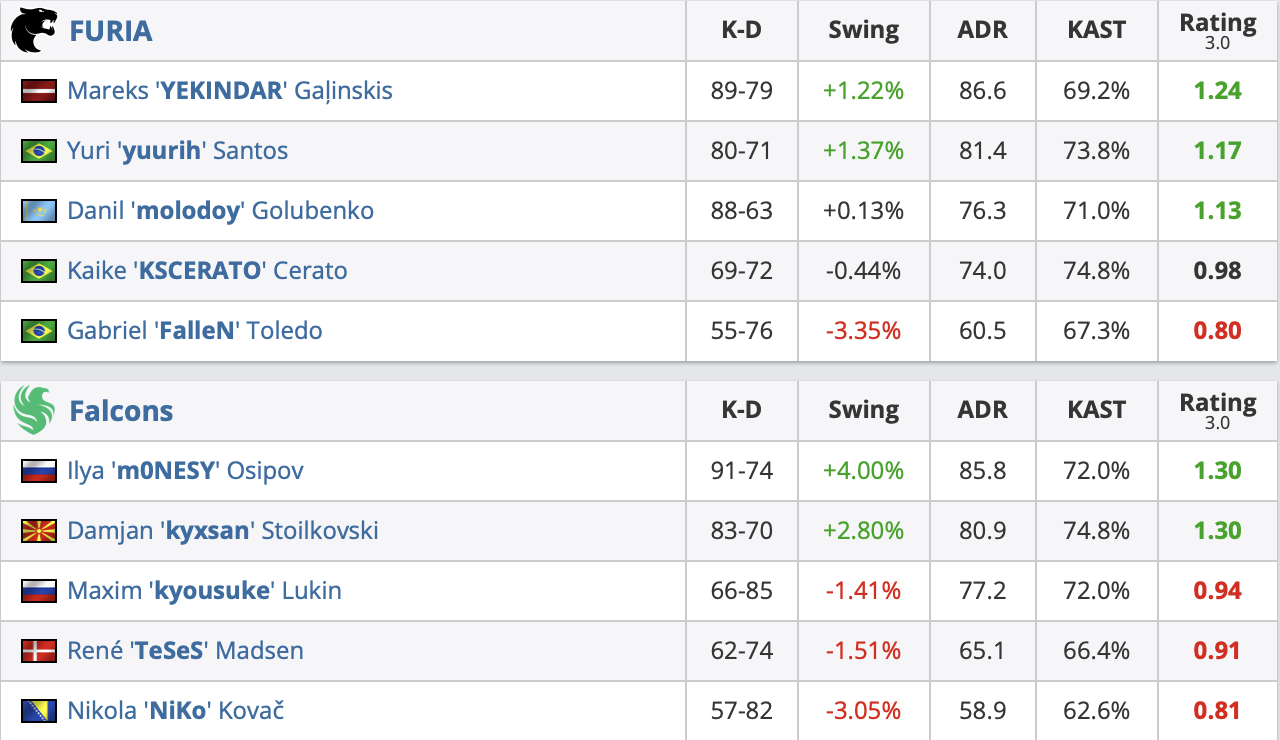This screenshot has width=1280, height=740.
Task: Click the Danish flag beside TeSeS
Action: tap(38, 651)
